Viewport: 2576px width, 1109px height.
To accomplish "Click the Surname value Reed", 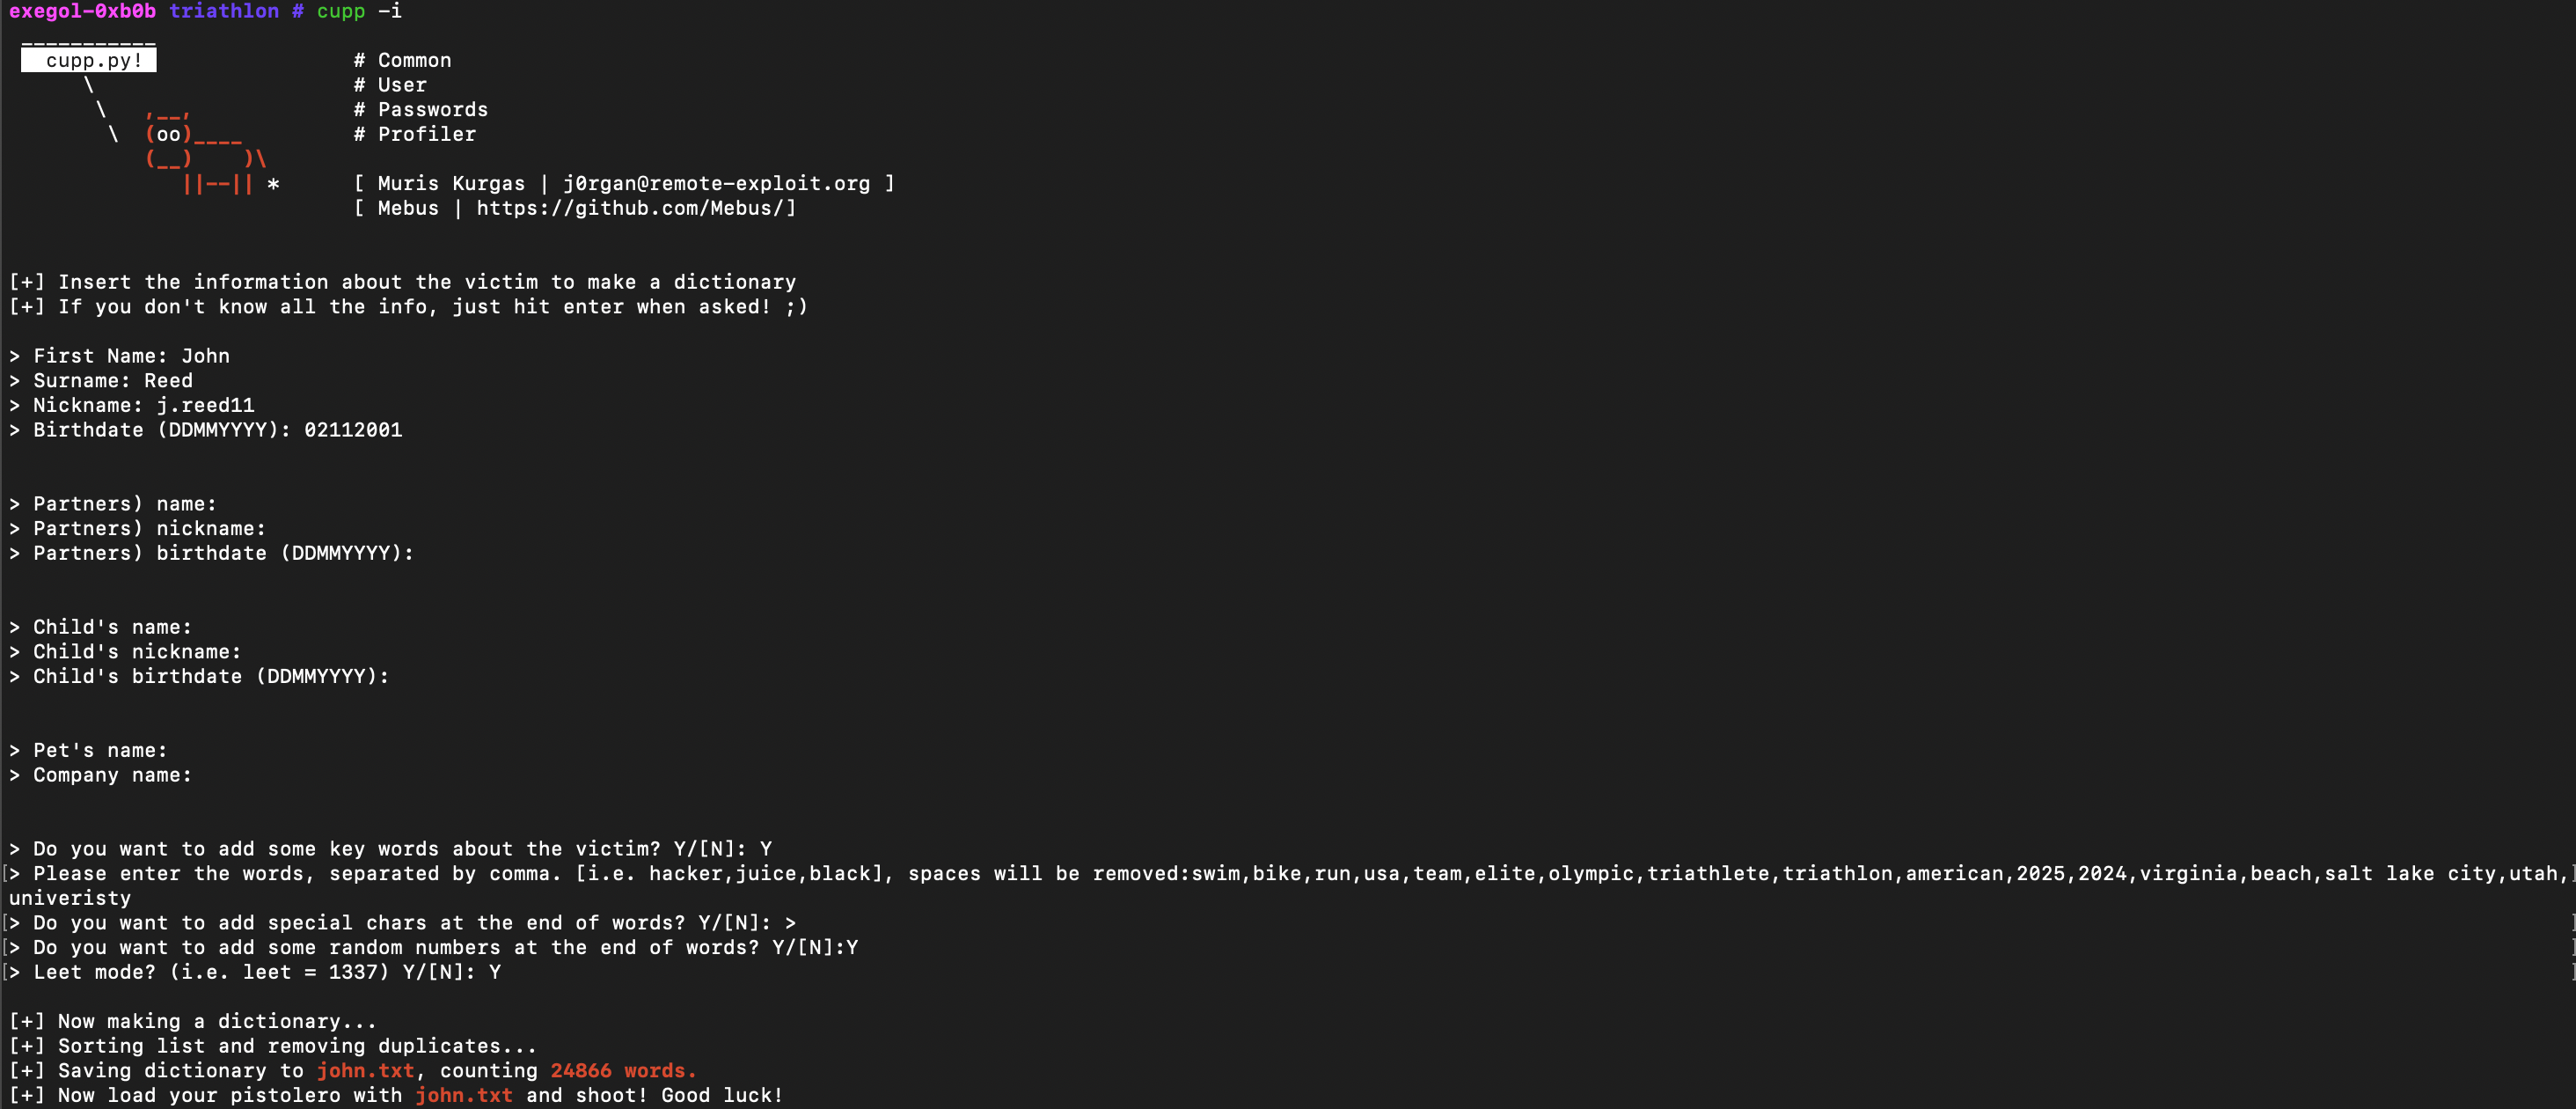I will tap(168, 381).
